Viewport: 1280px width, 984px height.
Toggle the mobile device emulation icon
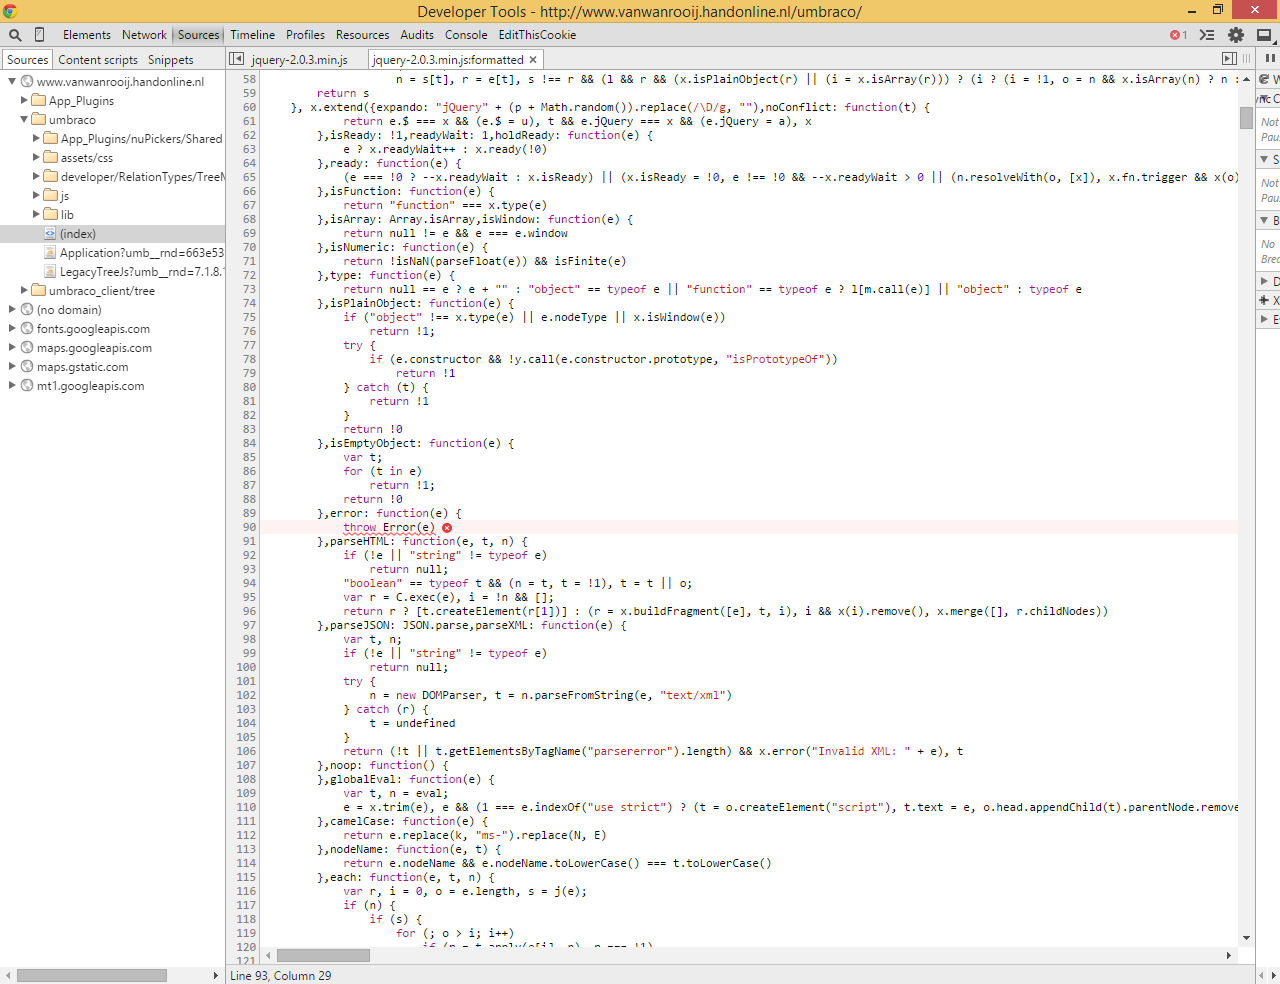pos(39,35)
